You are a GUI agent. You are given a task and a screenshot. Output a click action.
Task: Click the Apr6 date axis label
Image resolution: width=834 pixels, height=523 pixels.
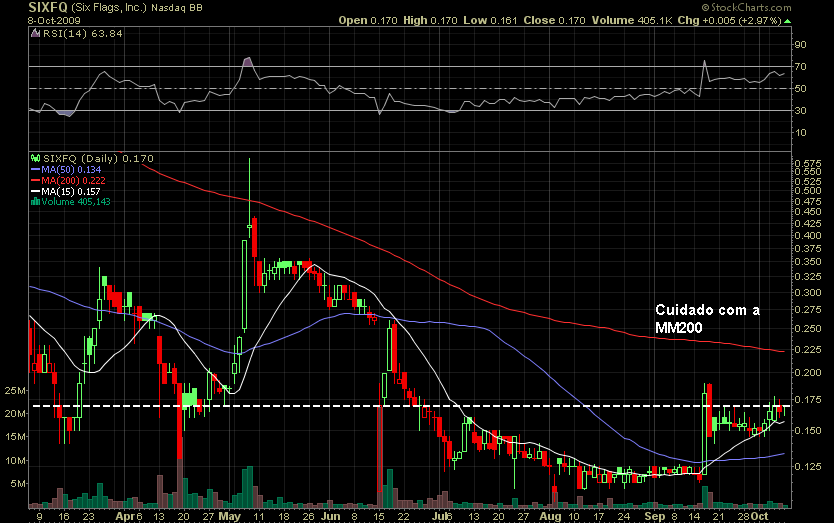pos(129,516)
